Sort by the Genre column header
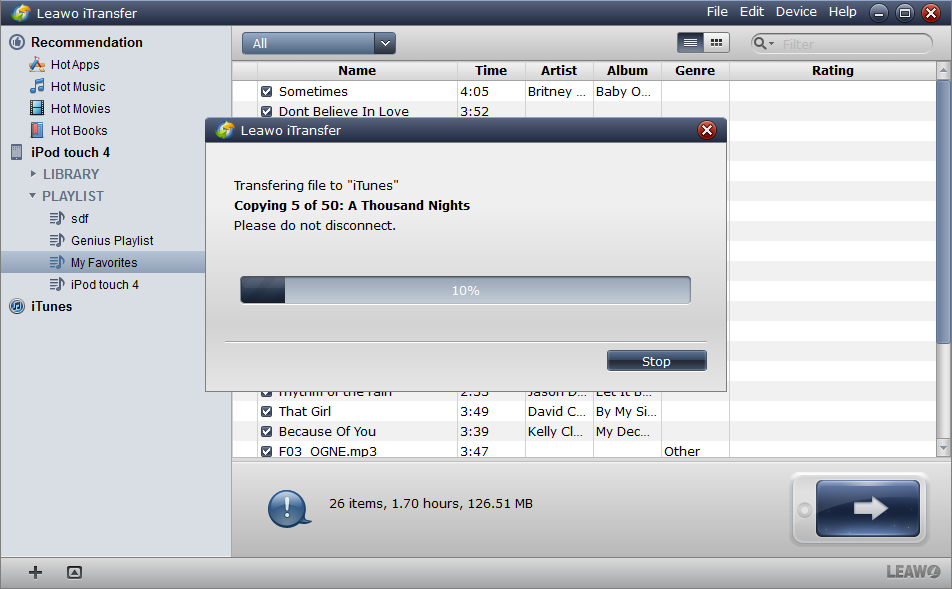 click(695, 70)
